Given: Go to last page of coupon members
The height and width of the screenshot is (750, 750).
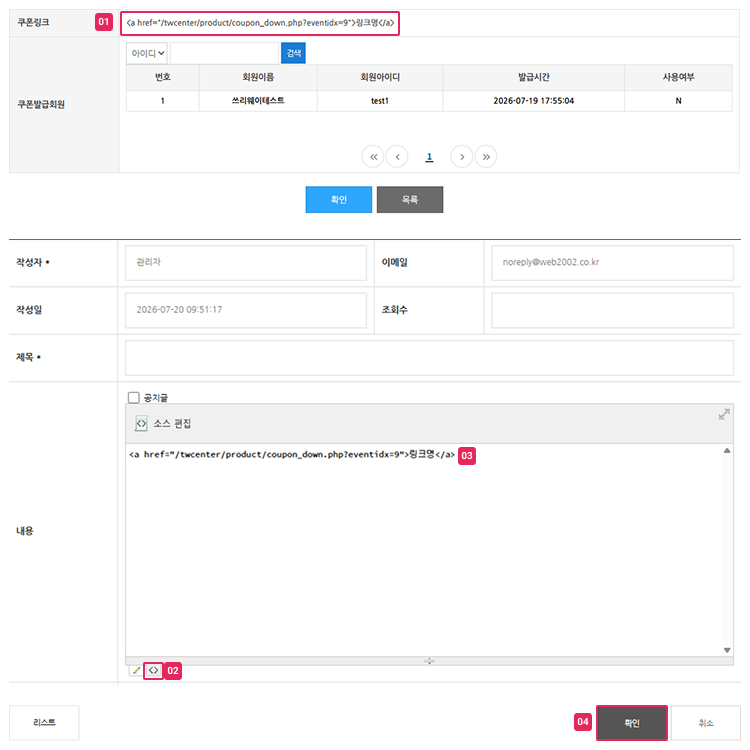Looking at the screenshot, I should coord(486,157).
